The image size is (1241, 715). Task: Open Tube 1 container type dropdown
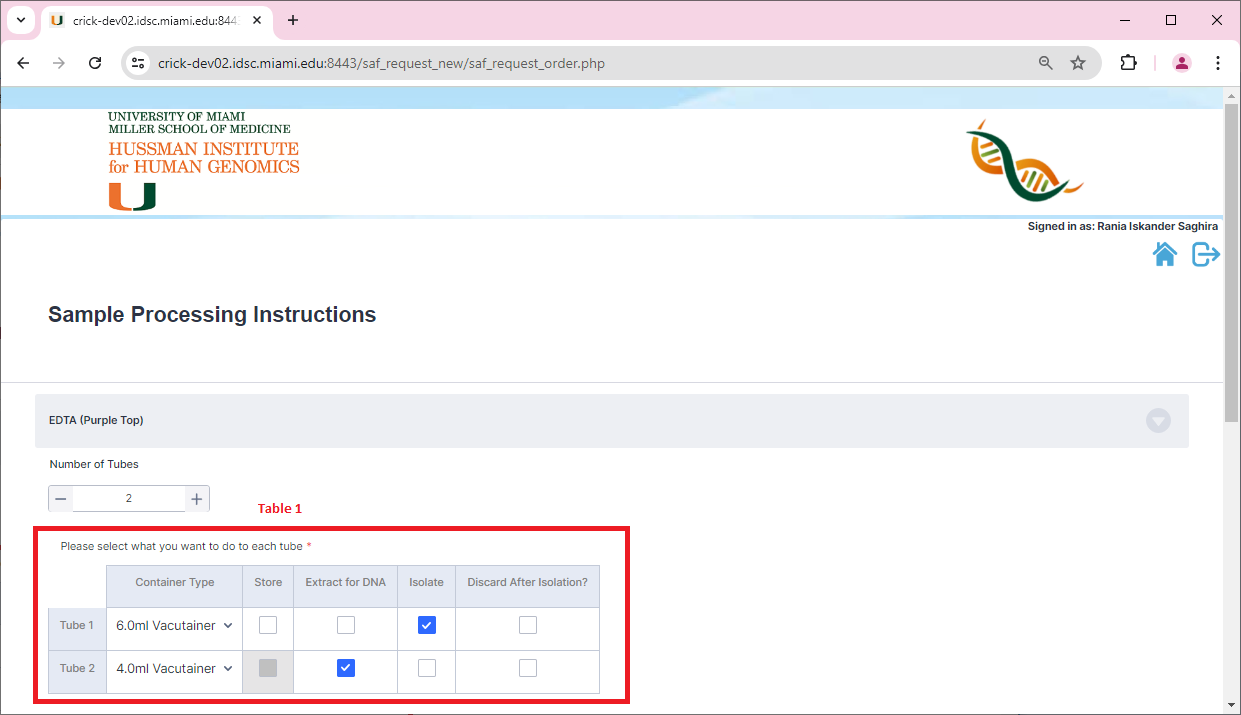tap(174, 625)
